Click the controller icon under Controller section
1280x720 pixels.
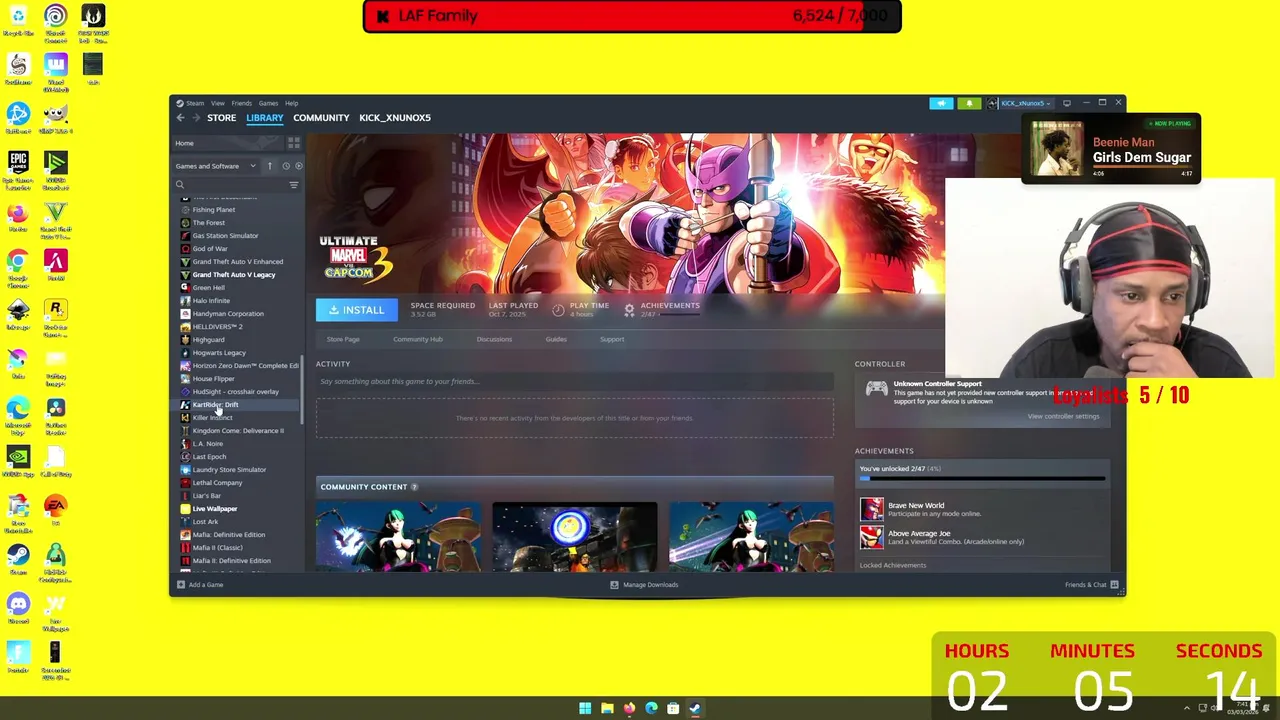(x=876, y=389)
